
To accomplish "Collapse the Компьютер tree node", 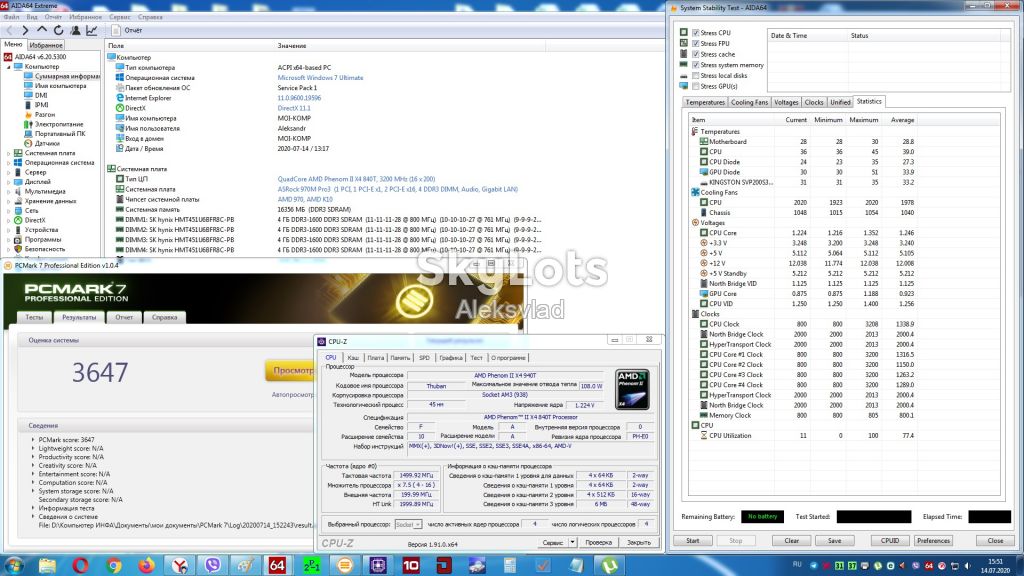I will click(8, 67).
